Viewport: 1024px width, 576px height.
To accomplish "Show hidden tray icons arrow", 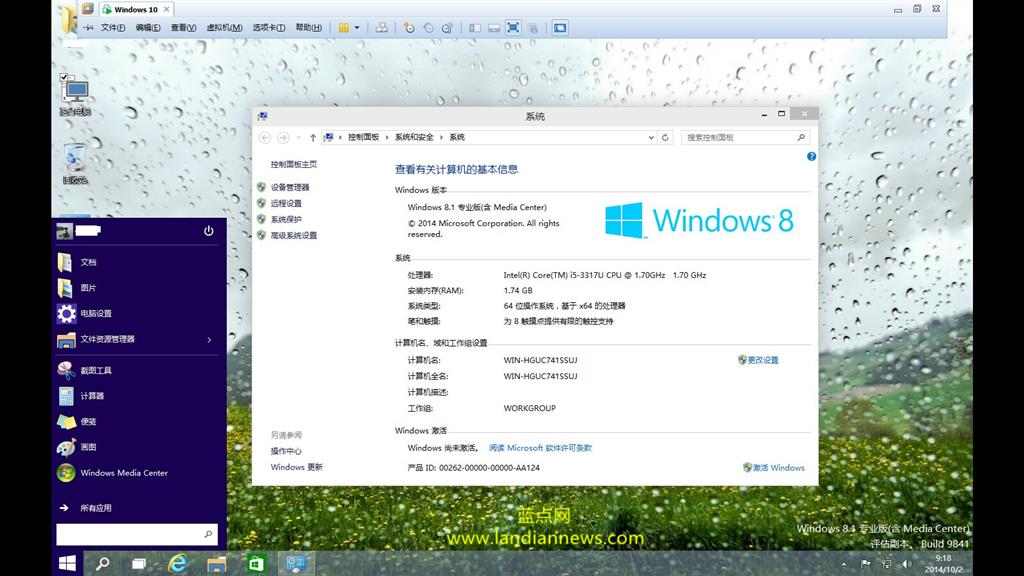I will [844, 564].
